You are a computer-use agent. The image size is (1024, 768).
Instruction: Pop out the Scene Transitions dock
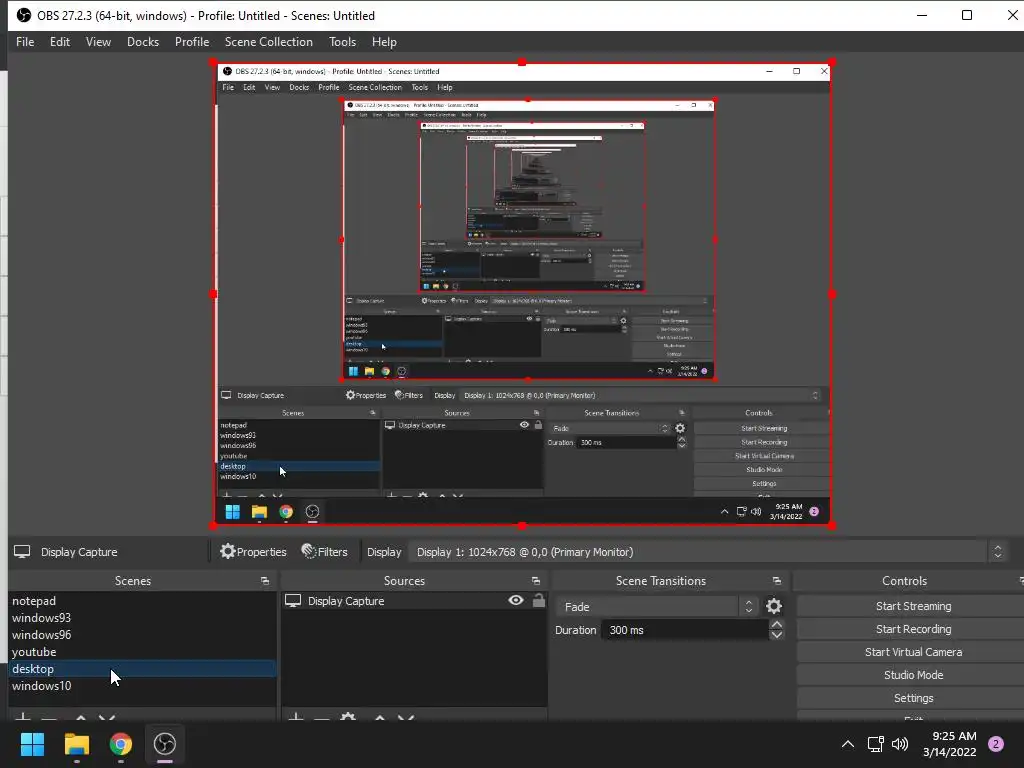coord(776,581)
